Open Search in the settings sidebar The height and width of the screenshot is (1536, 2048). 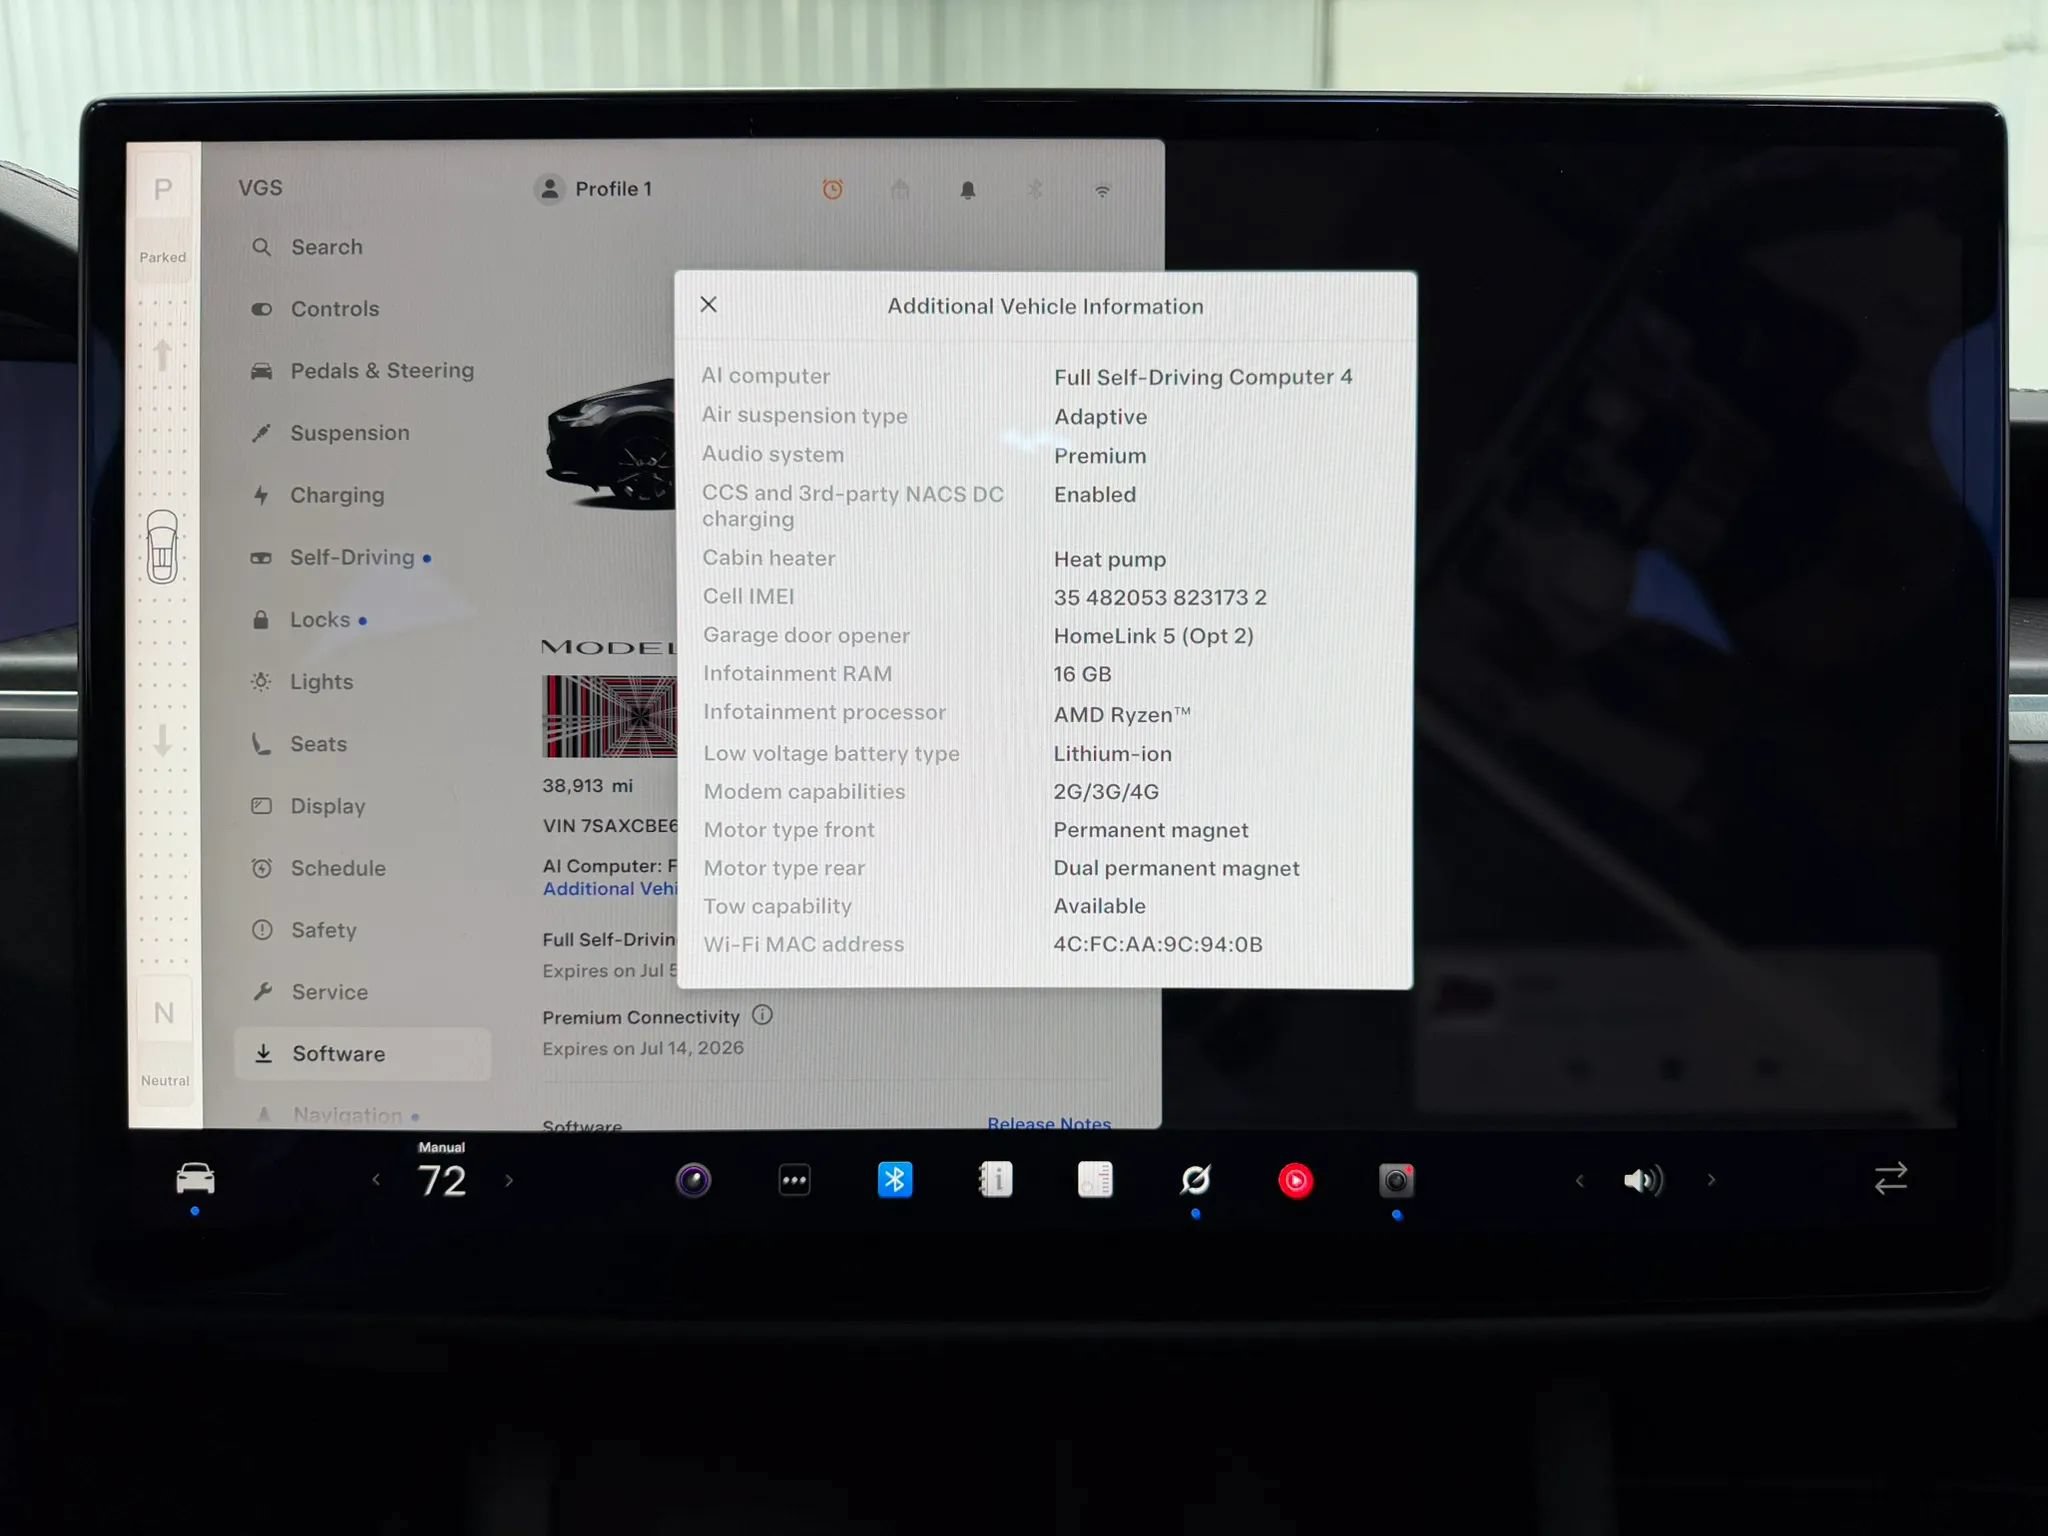click(307, 247)
